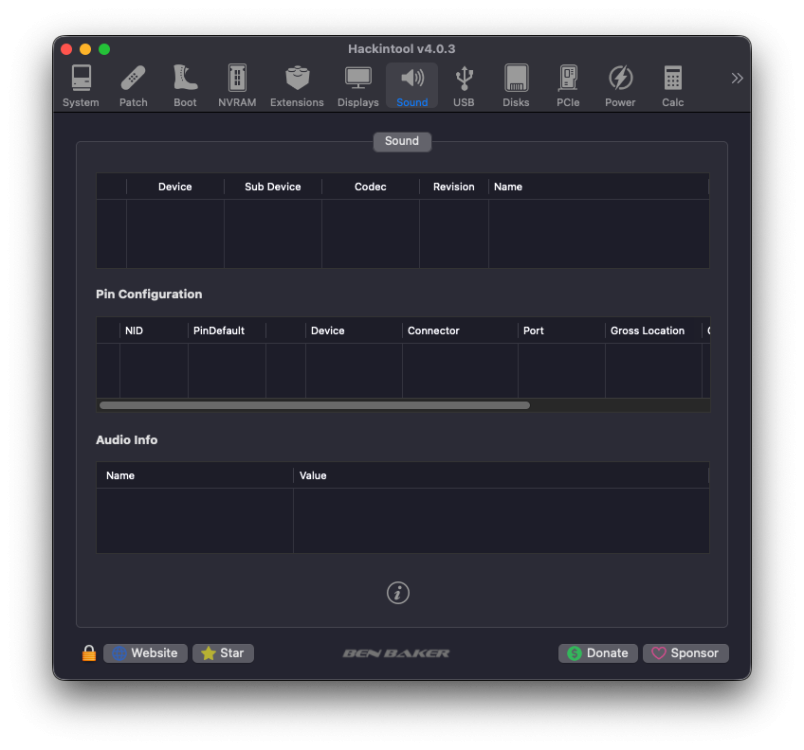
Task: Sort by Sub Device column header
Action: pos(273,187)
